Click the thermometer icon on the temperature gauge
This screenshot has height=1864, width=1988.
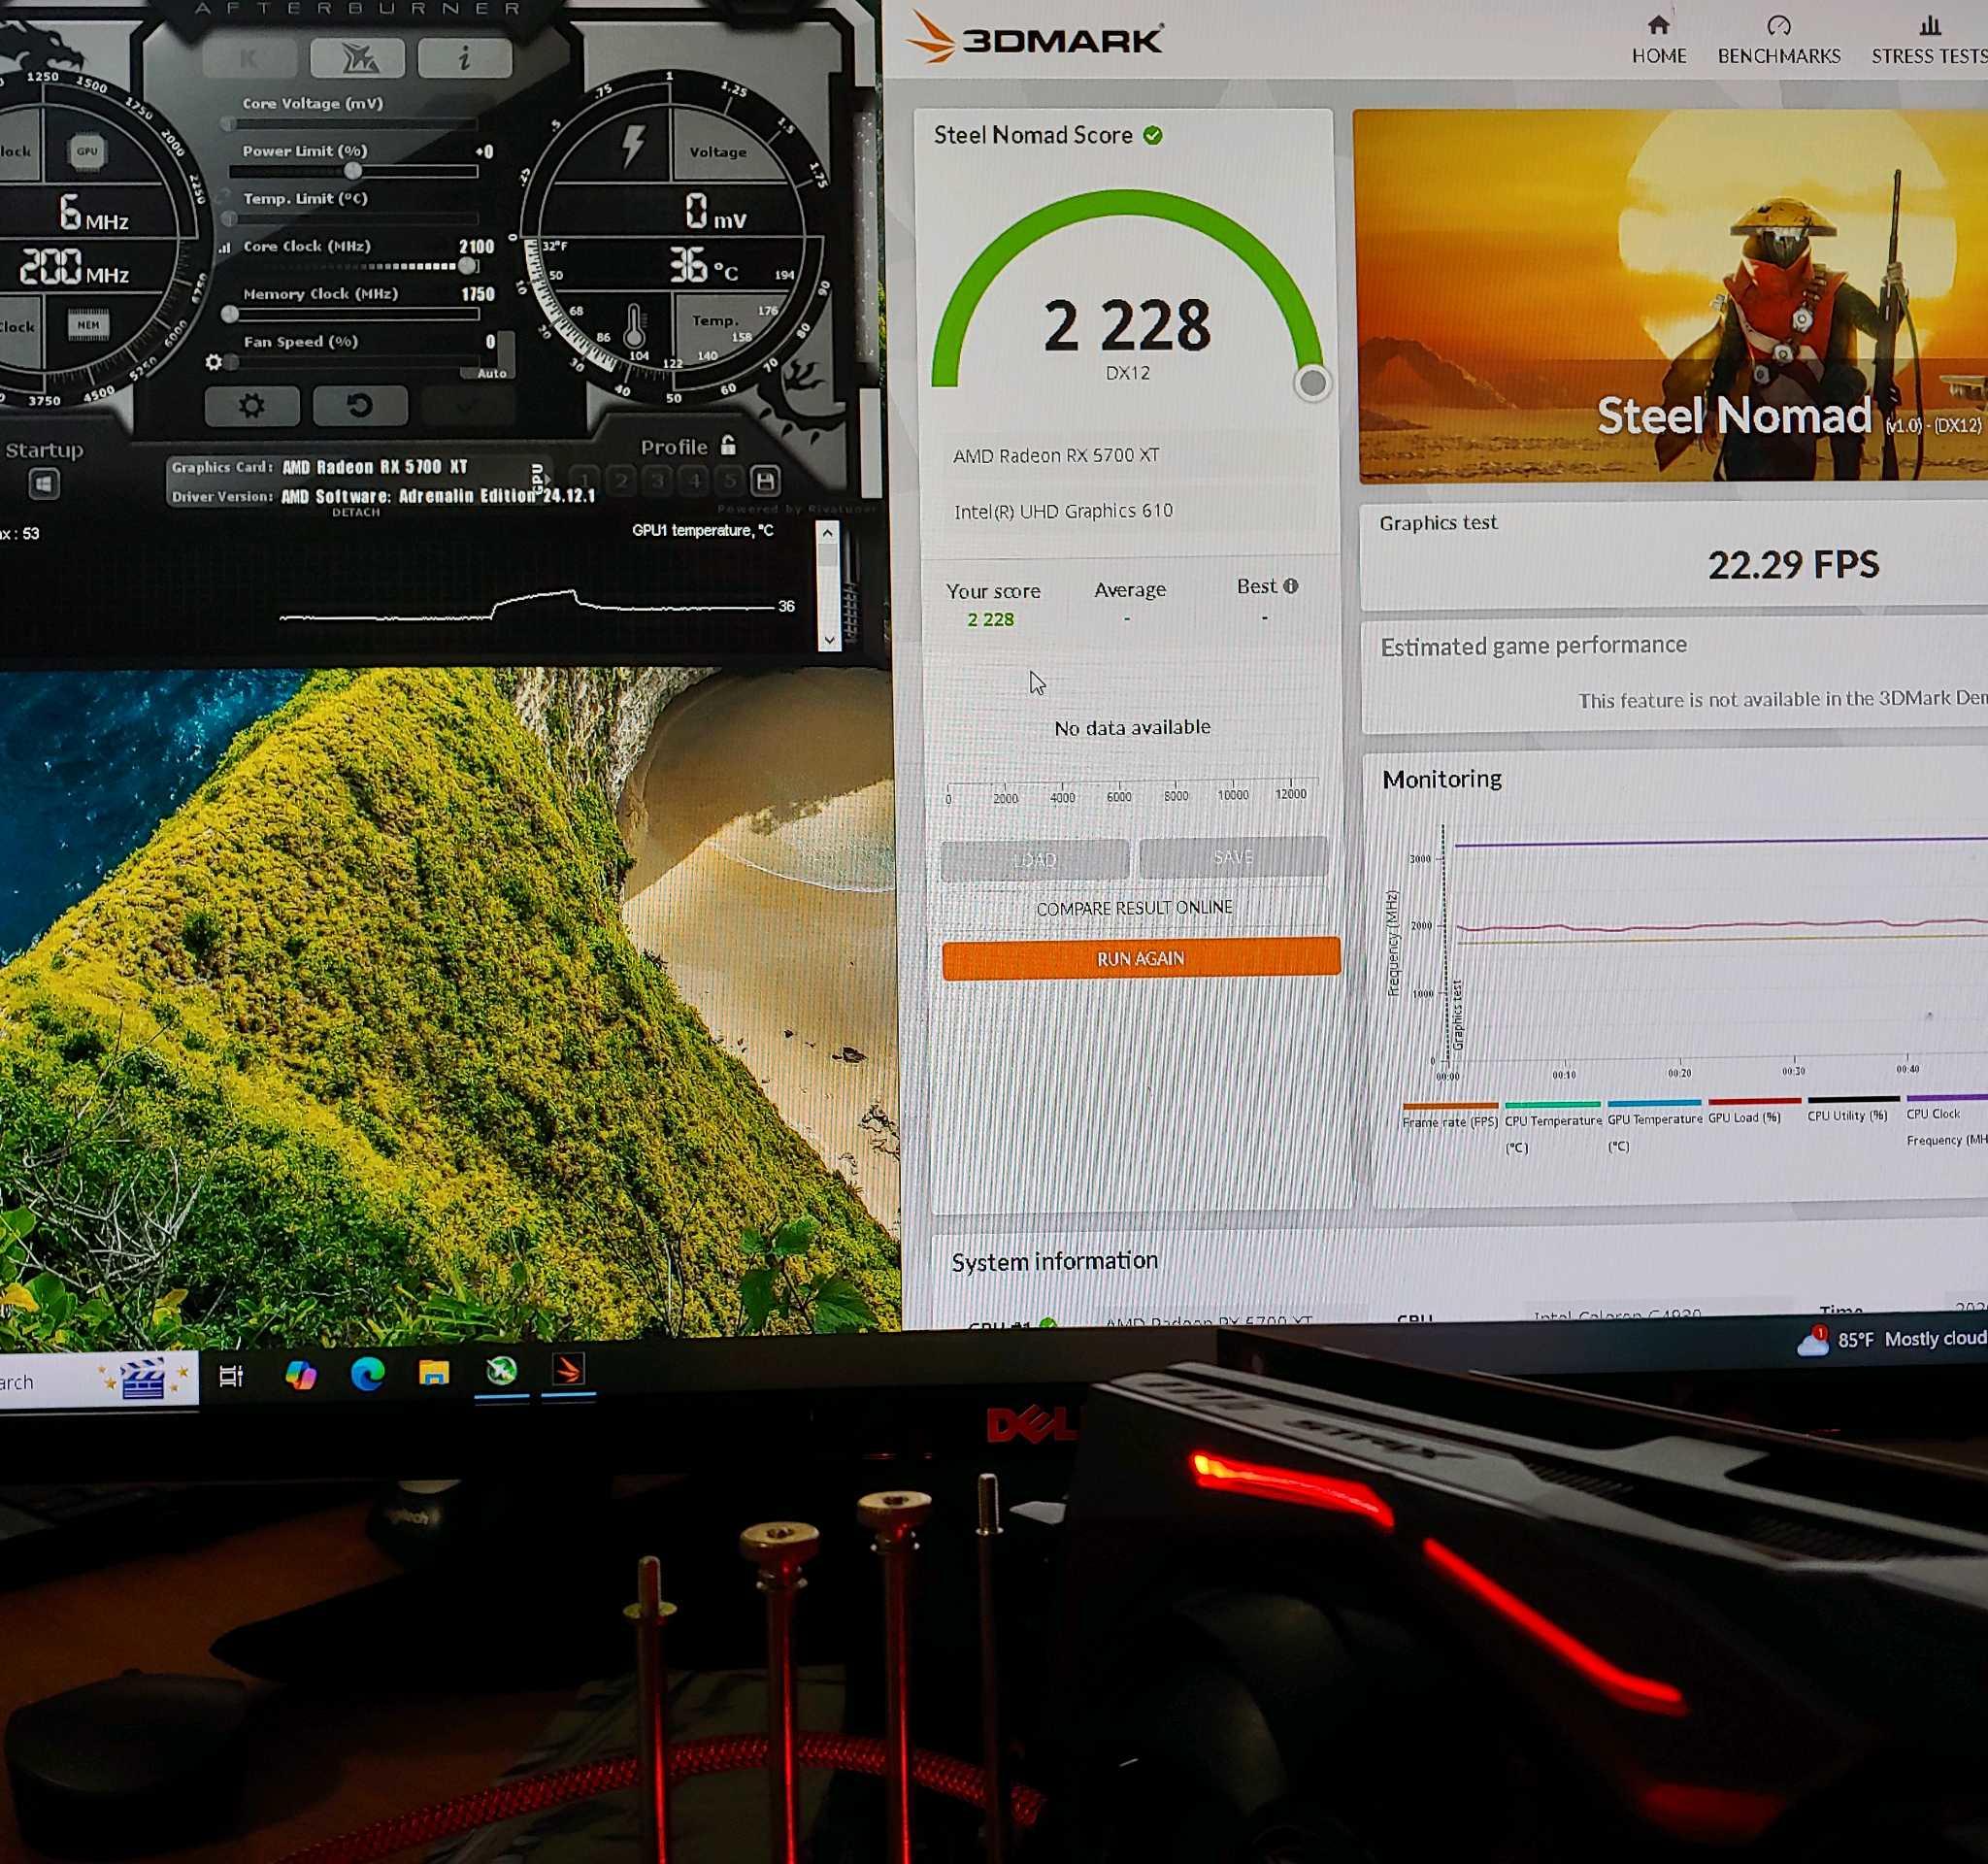[634, 326]
